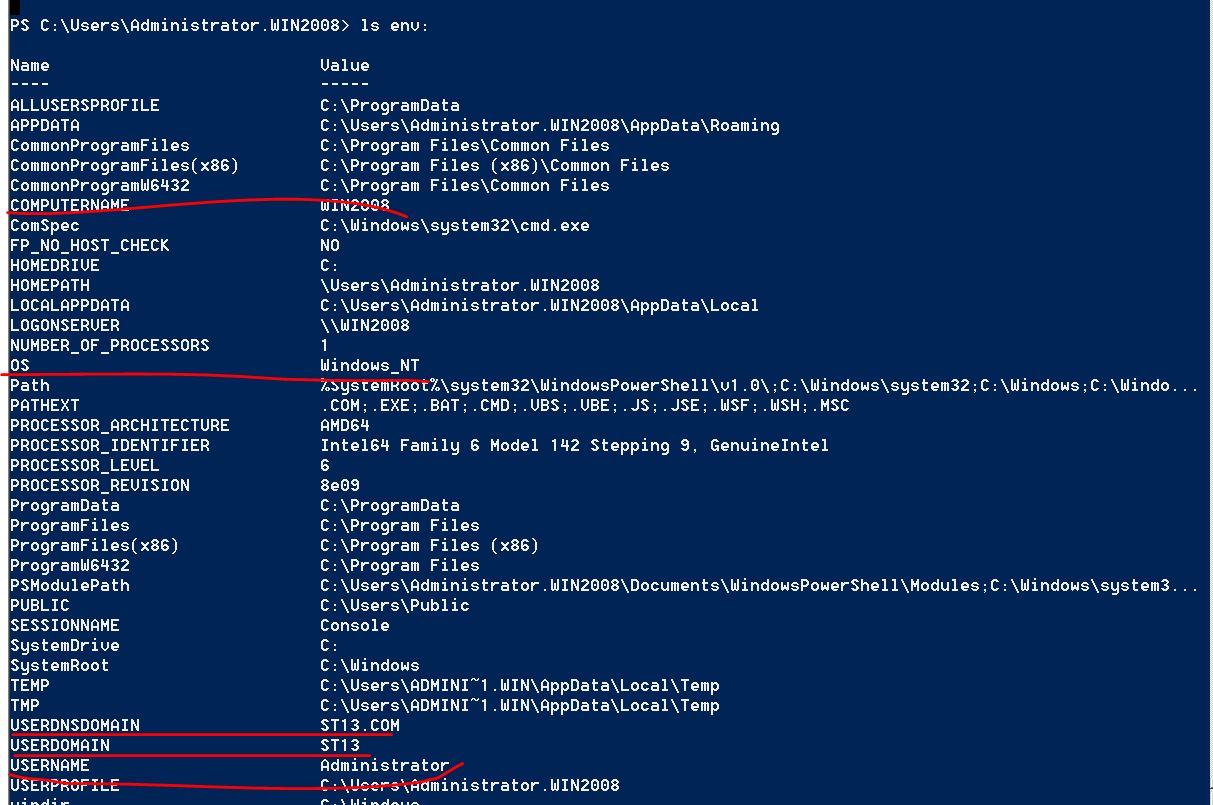The height and width of the screenshot is (805, 1213).
Task: Click the USERNAME value Administrator
Action: (385, 766)
